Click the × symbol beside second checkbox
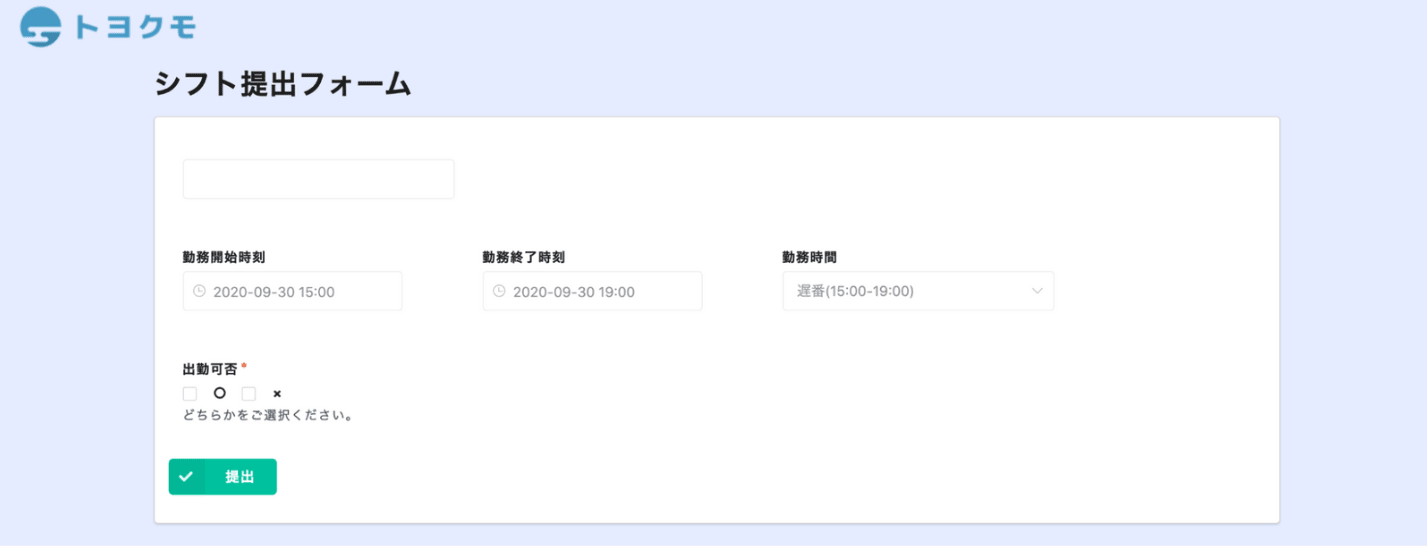This screenshot has width=1427, height=546. (277, 394)
